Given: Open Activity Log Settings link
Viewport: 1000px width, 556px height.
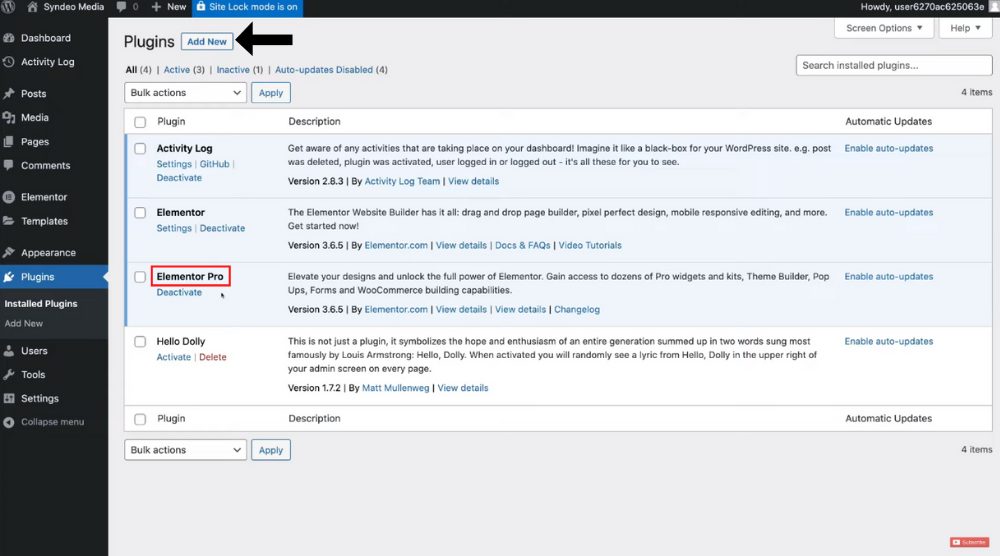Looking at the screenshot, I should tap(174, 164).
